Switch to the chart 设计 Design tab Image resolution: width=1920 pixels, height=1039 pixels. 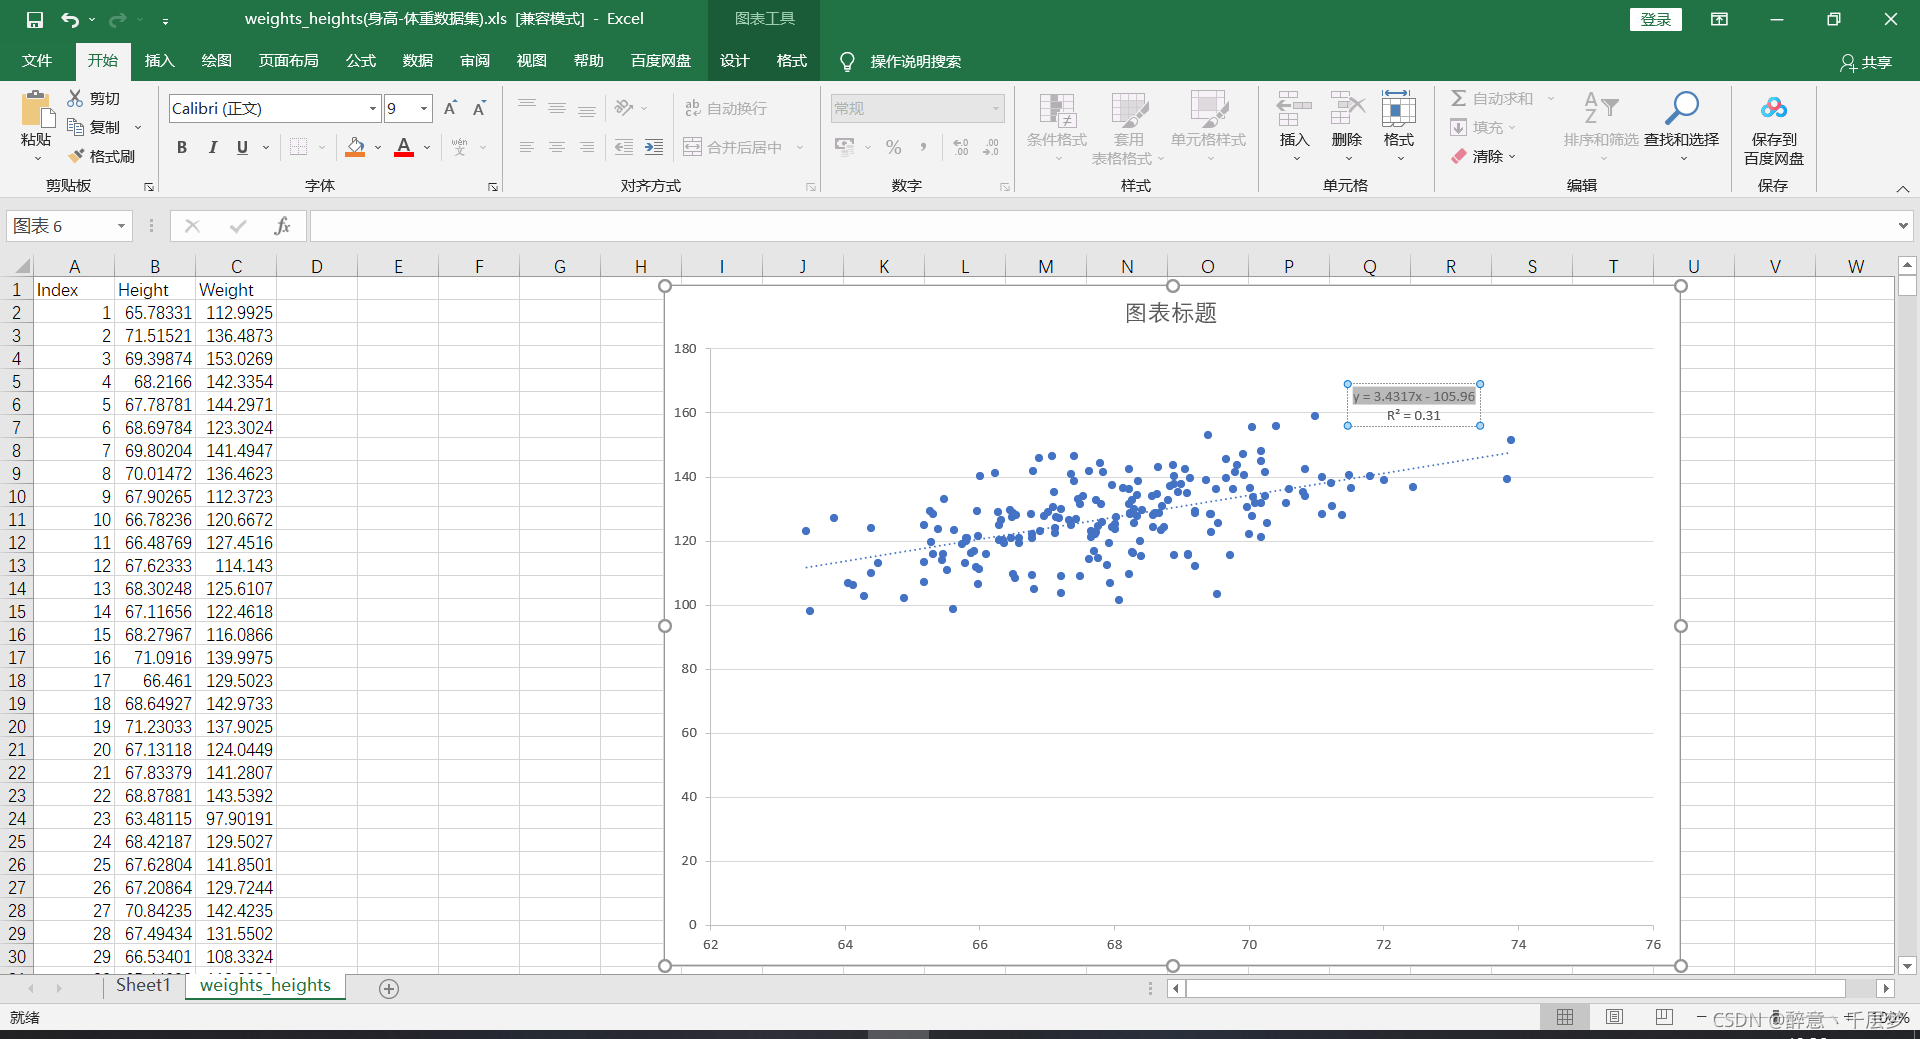point(734,61)
